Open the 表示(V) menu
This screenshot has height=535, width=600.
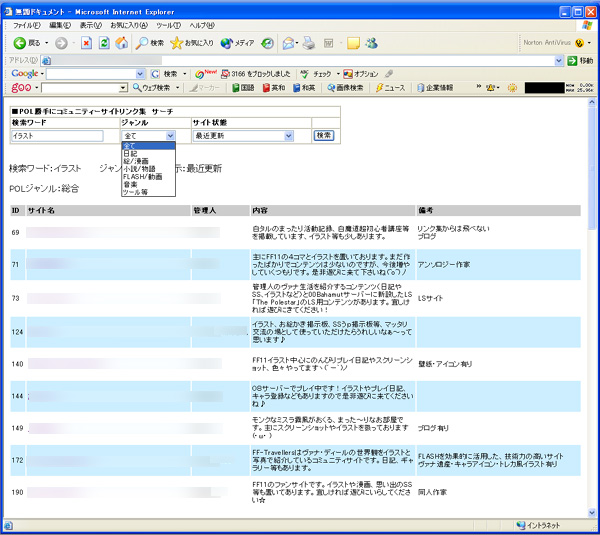90,24
